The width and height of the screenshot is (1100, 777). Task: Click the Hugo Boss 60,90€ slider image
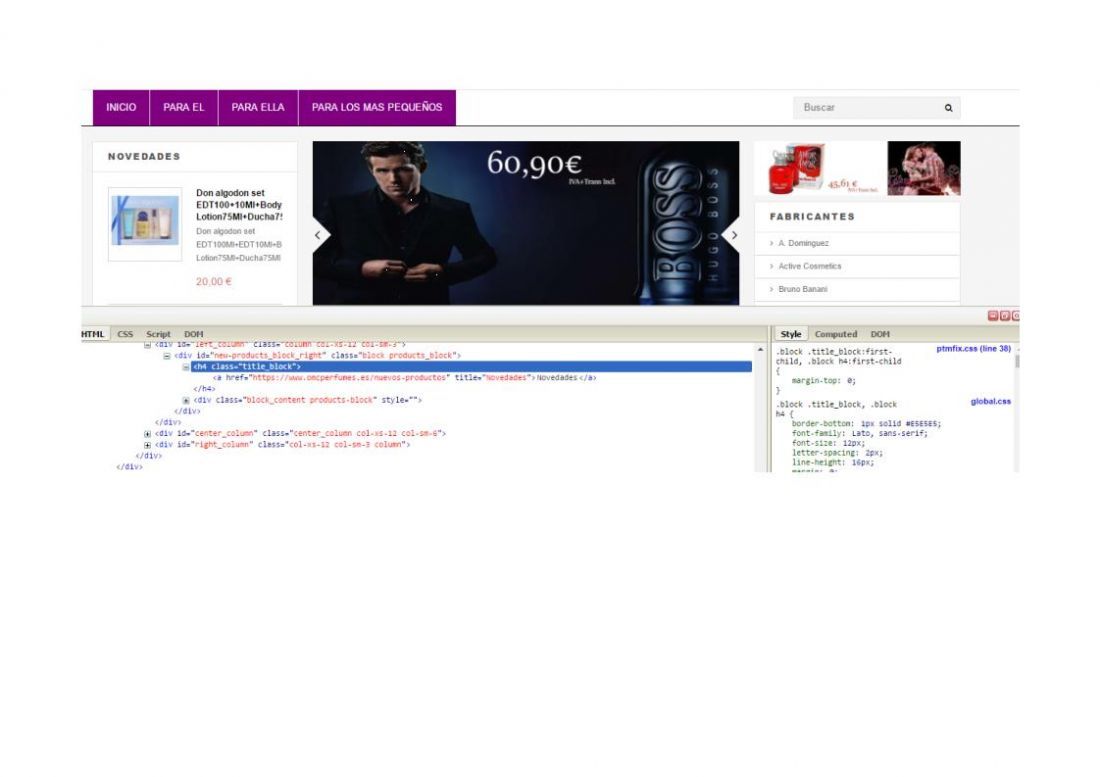tap(525, 223)
